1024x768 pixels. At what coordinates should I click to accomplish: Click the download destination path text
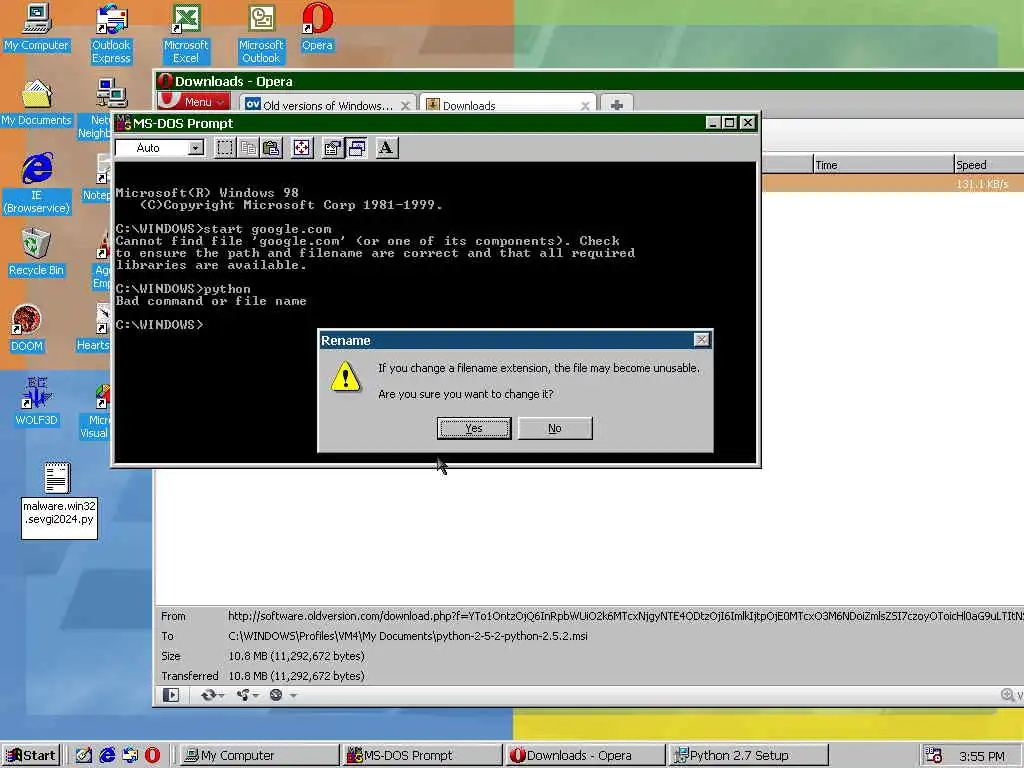pos(408,635)
